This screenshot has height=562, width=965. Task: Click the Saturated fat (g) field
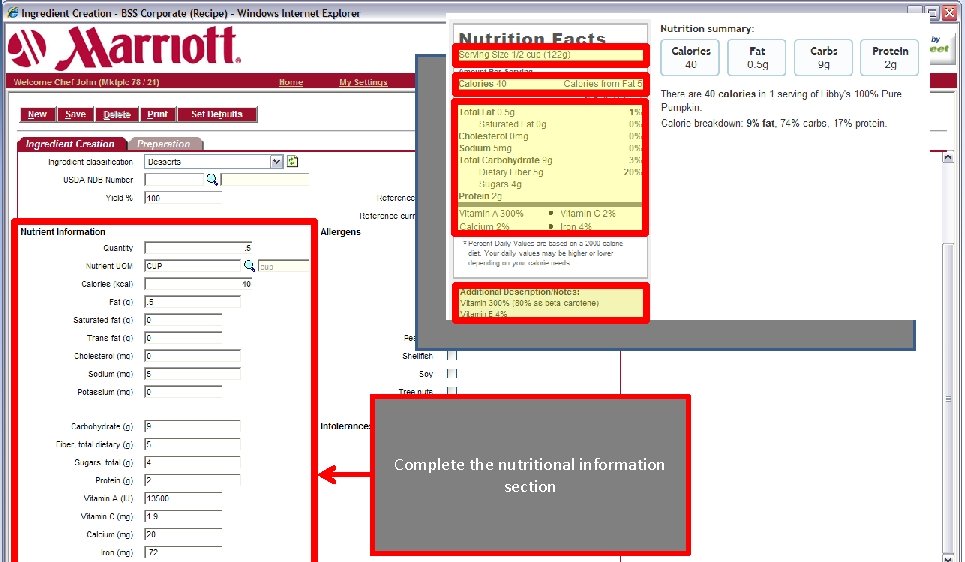[183, 319]
